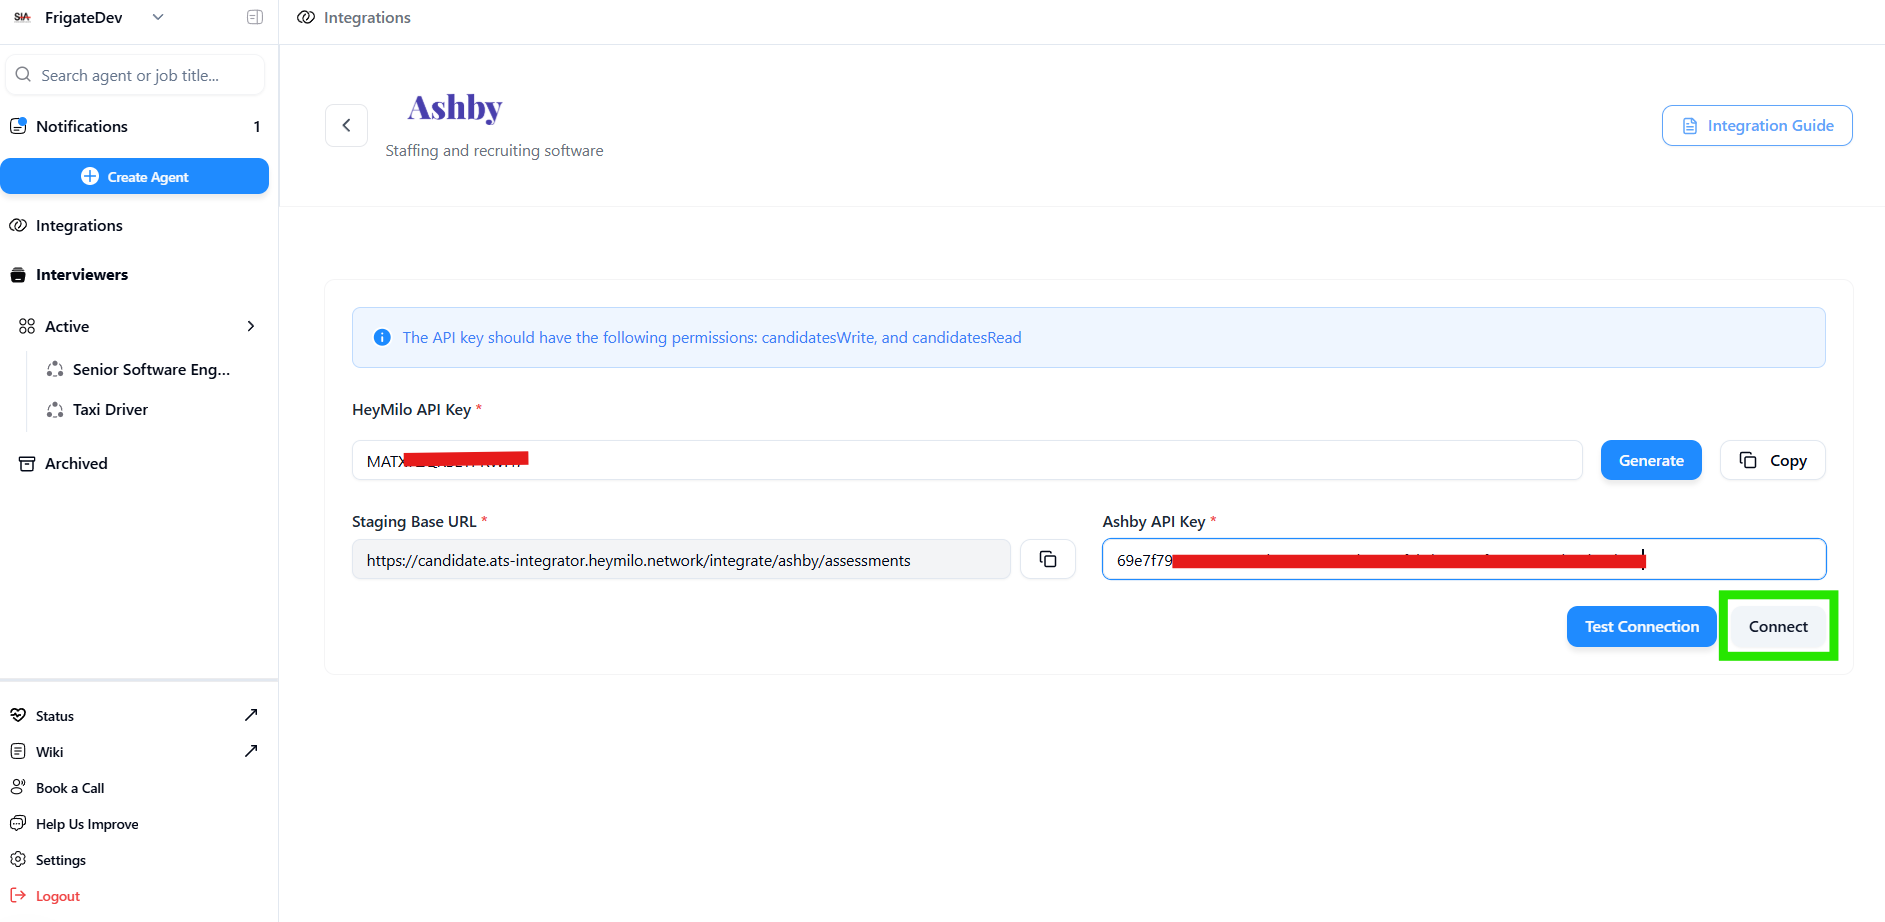
Task: Click the Archived box icon
Action: 27,464
